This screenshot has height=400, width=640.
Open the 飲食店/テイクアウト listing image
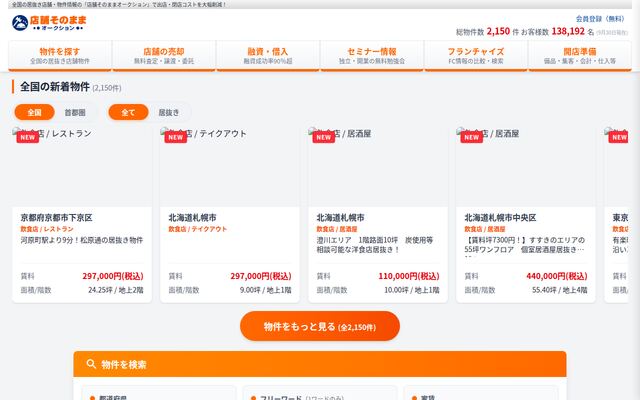(x=230, y=167)
